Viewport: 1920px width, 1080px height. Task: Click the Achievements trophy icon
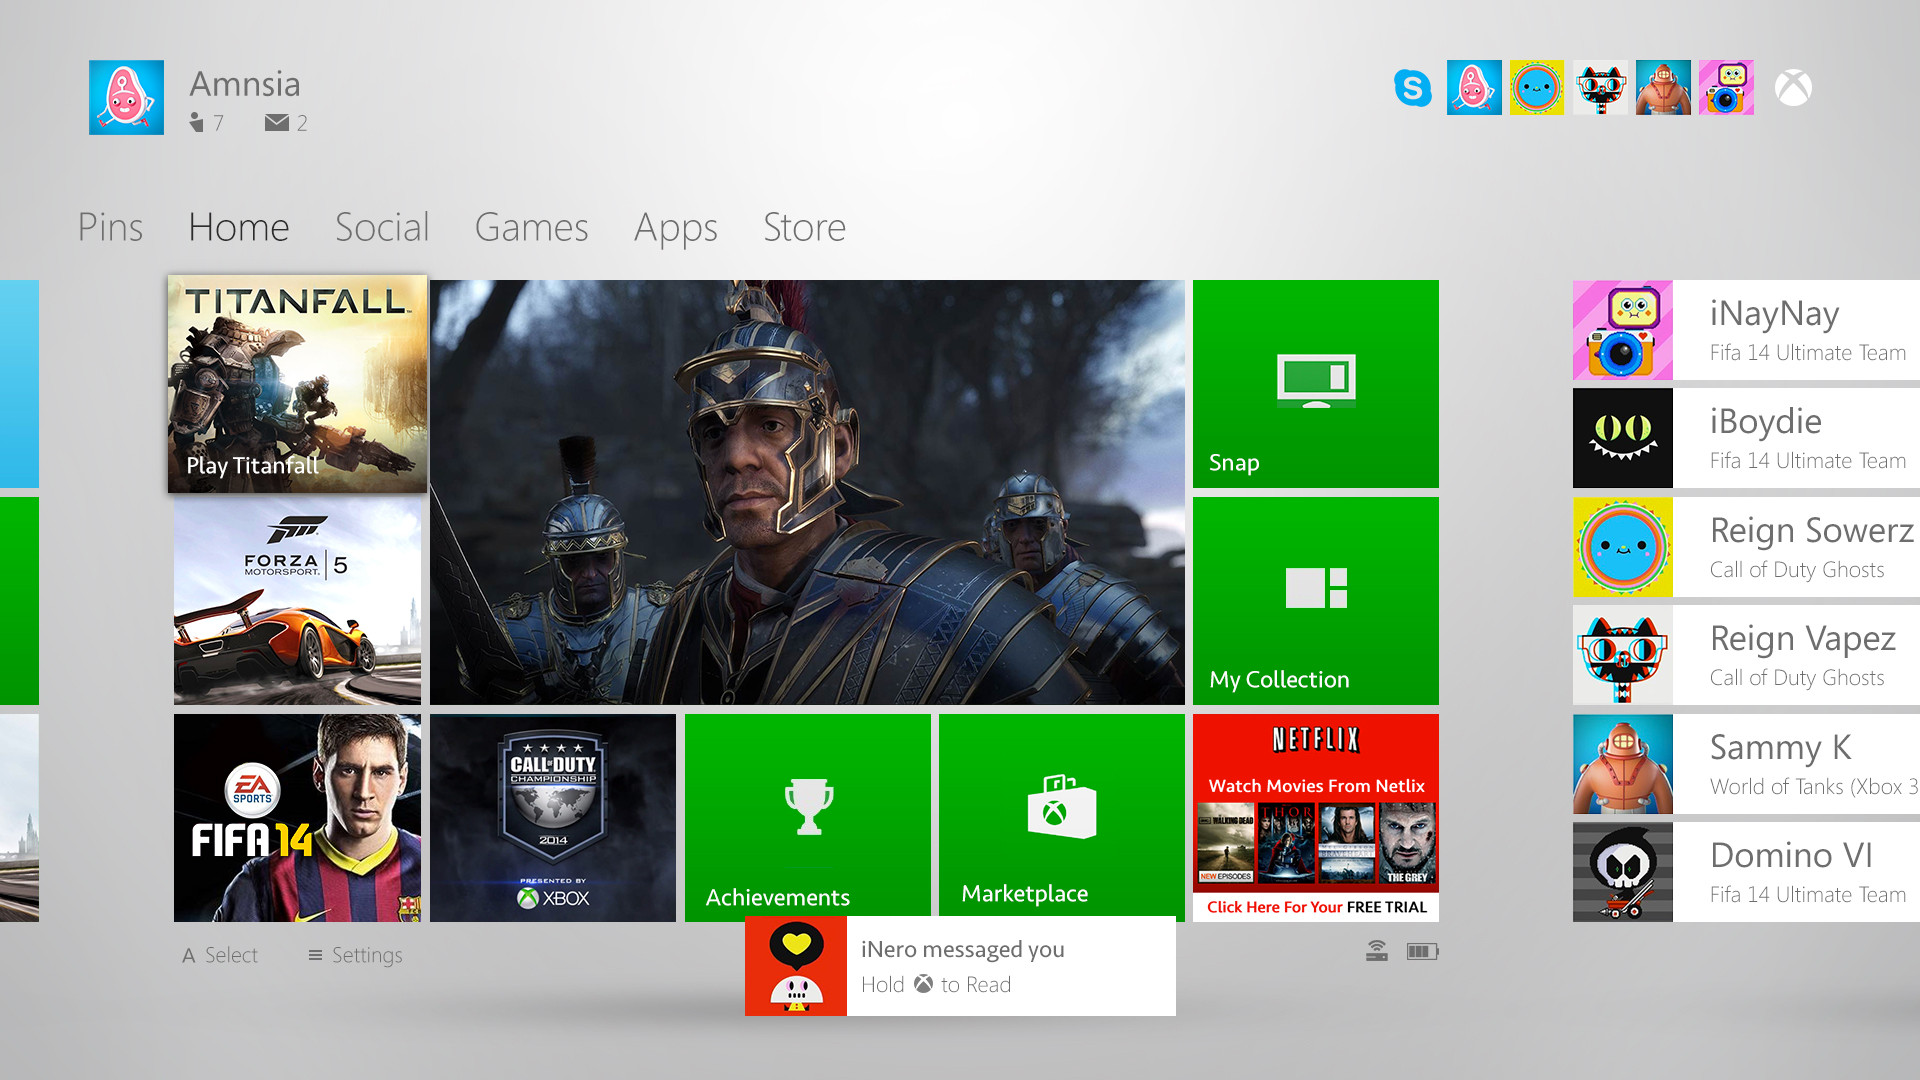(x=808, y=806)
